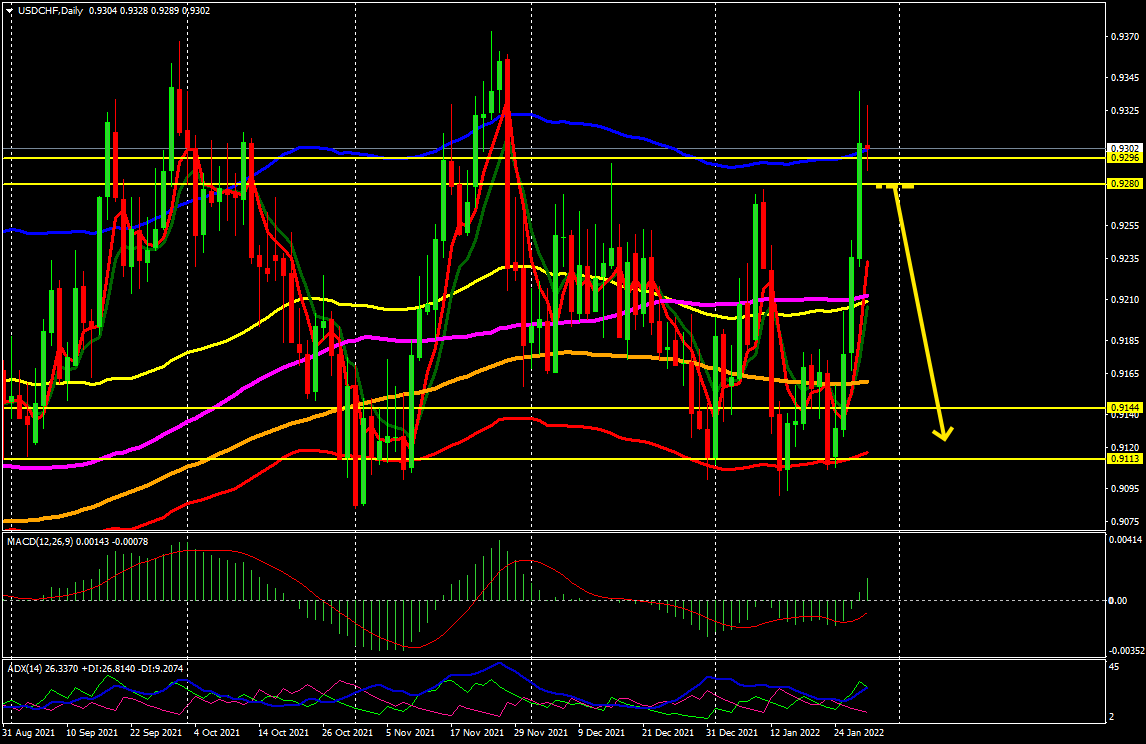
Task: Click the 0.9165 price axis value
Action: tap(1125, 373)
